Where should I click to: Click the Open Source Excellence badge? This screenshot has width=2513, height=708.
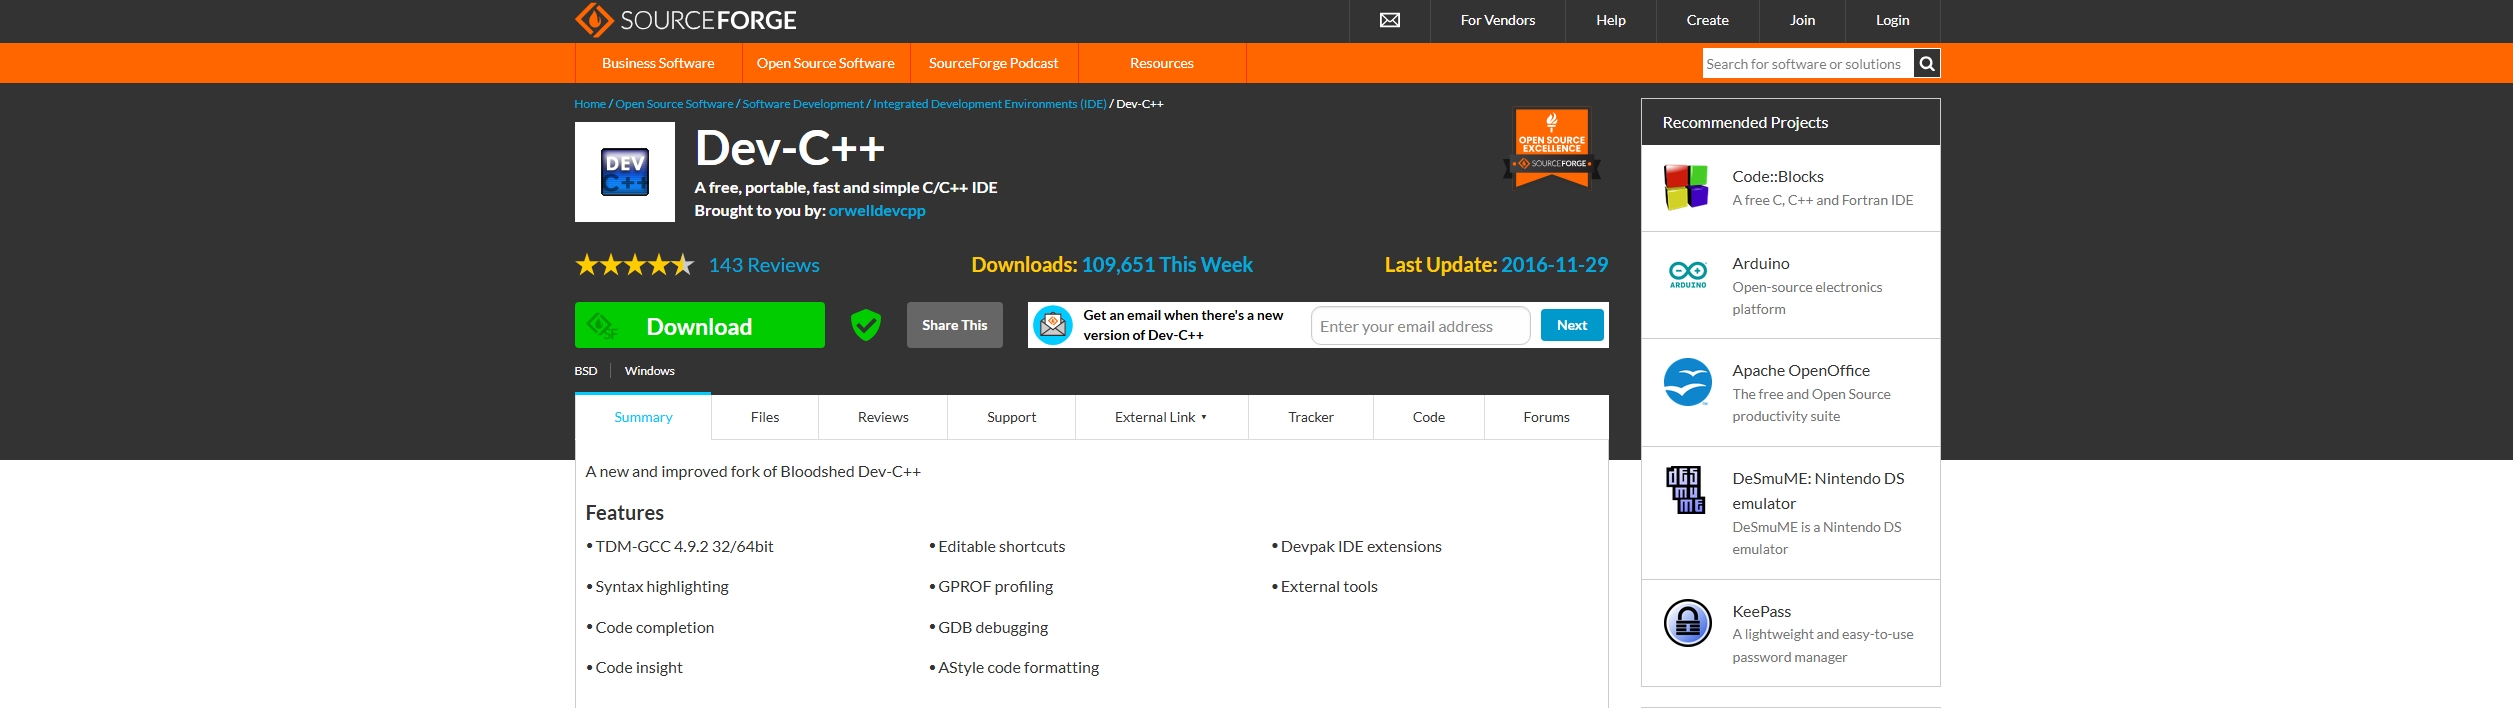(x=1552, y=148)
